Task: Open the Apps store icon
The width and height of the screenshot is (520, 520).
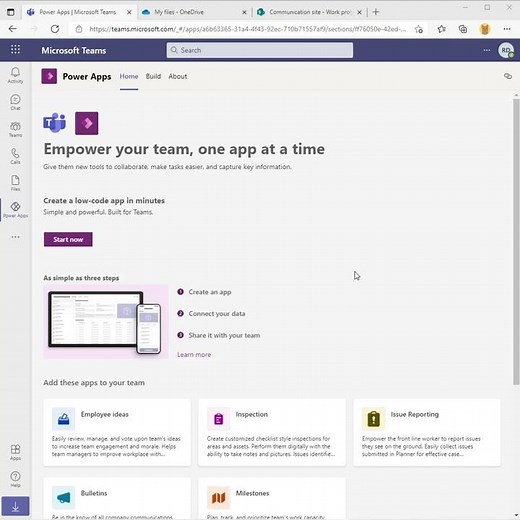Action: pos(15,452)
